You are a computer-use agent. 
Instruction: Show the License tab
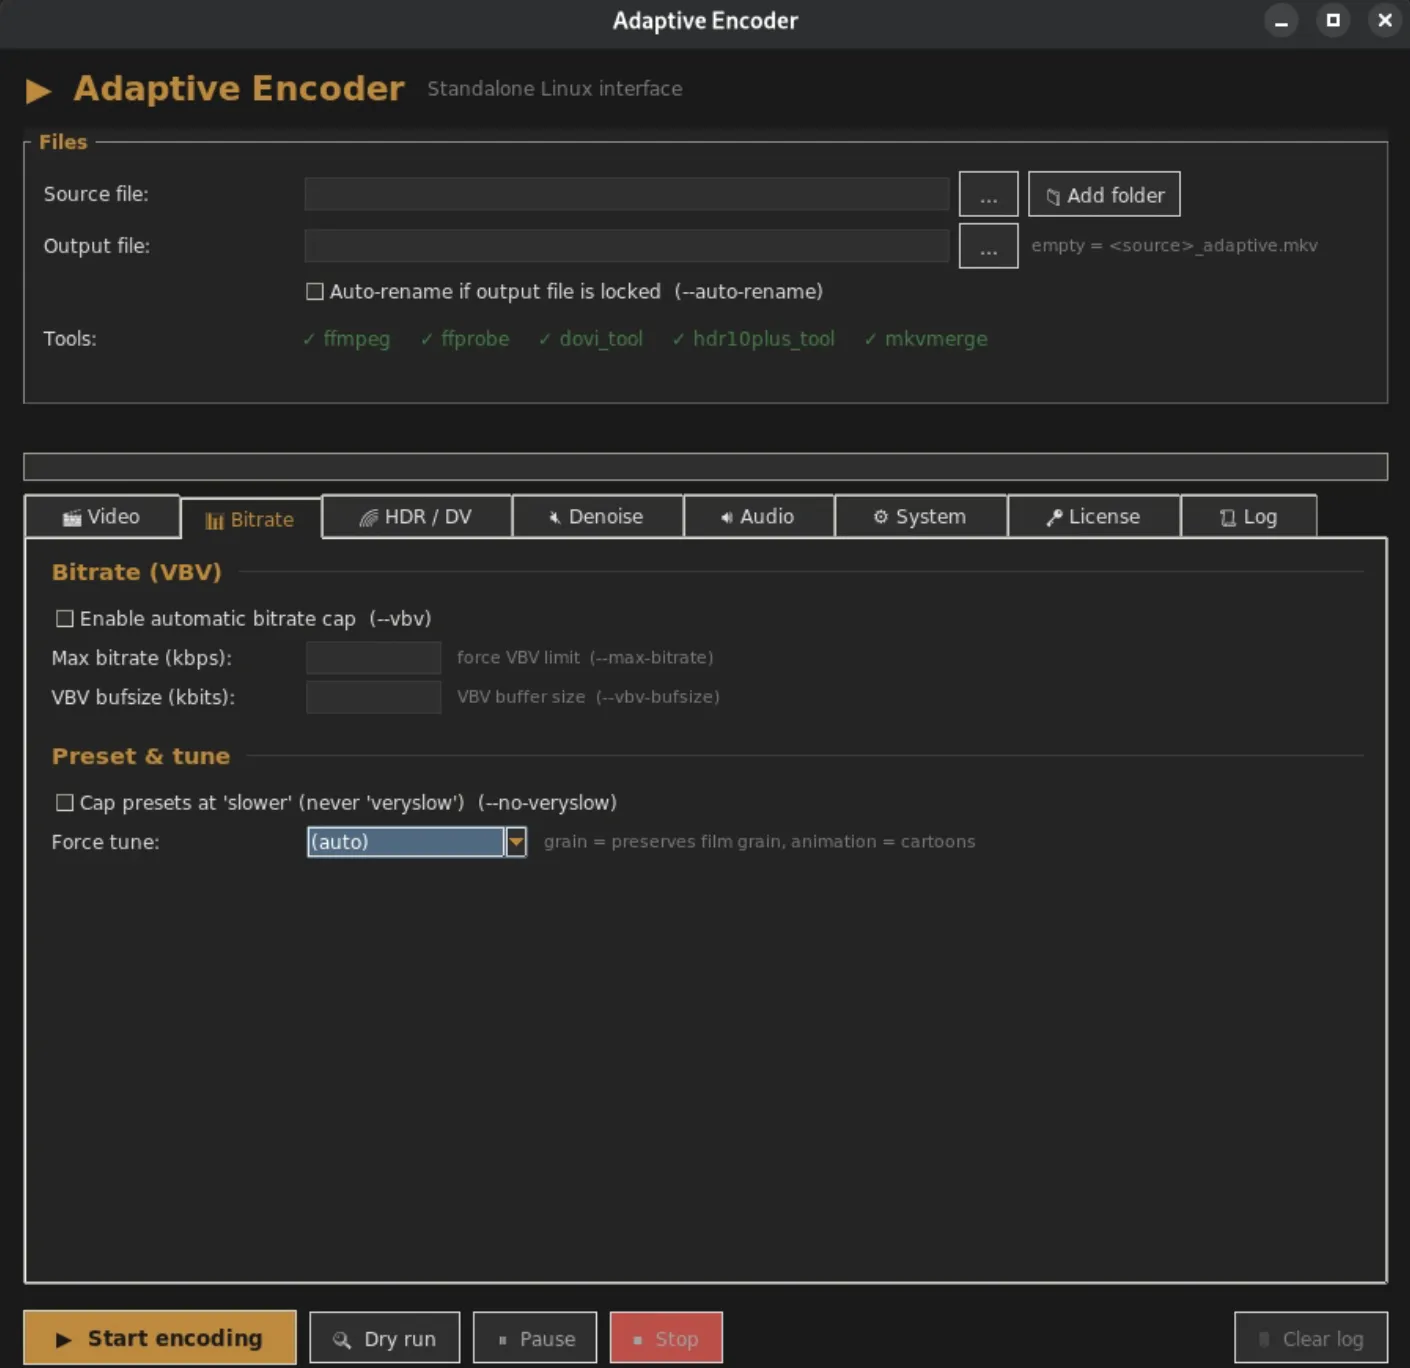(1094, 517)
